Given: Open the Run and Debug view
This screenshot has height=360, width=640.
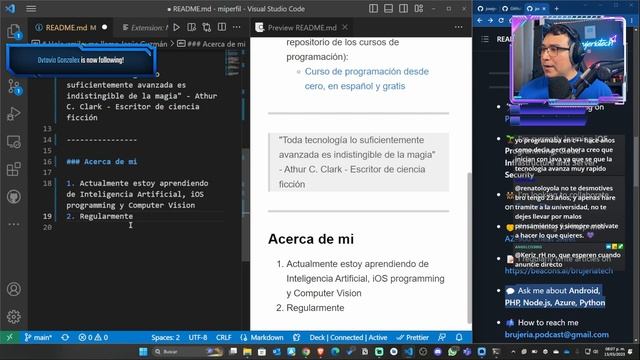Looking at the screenshot, I should coord(14,114).
